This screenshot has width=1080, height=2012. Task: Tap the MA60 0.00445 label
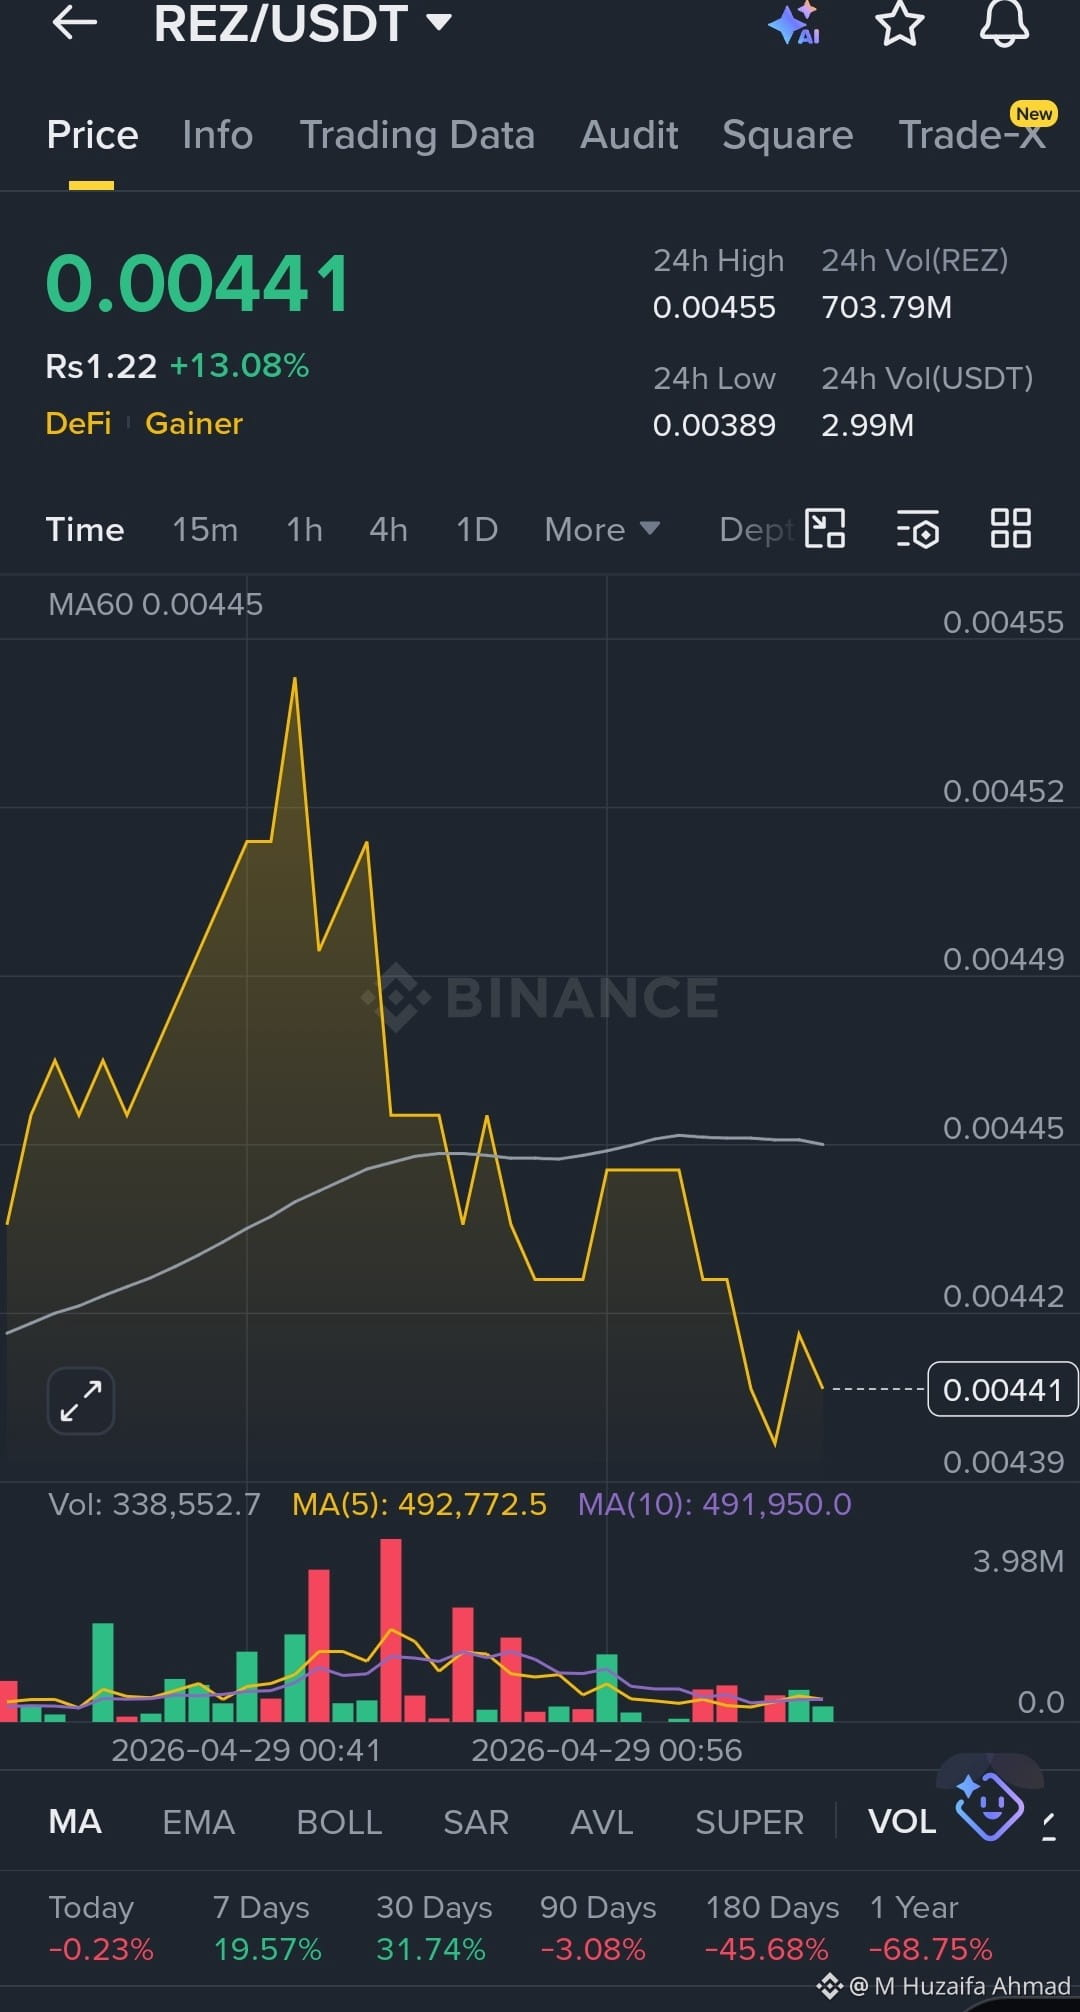pos(155,604)
